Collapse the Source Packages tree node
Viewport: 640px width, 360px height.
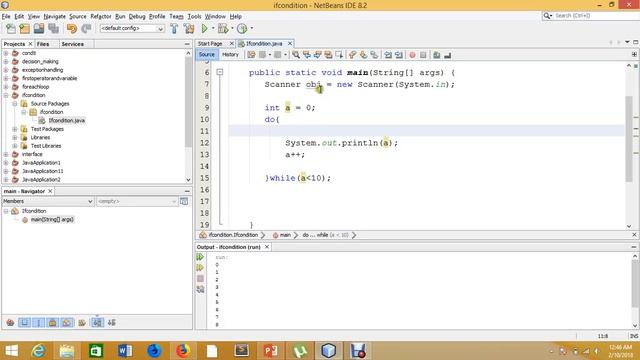(x=15, y=104)
